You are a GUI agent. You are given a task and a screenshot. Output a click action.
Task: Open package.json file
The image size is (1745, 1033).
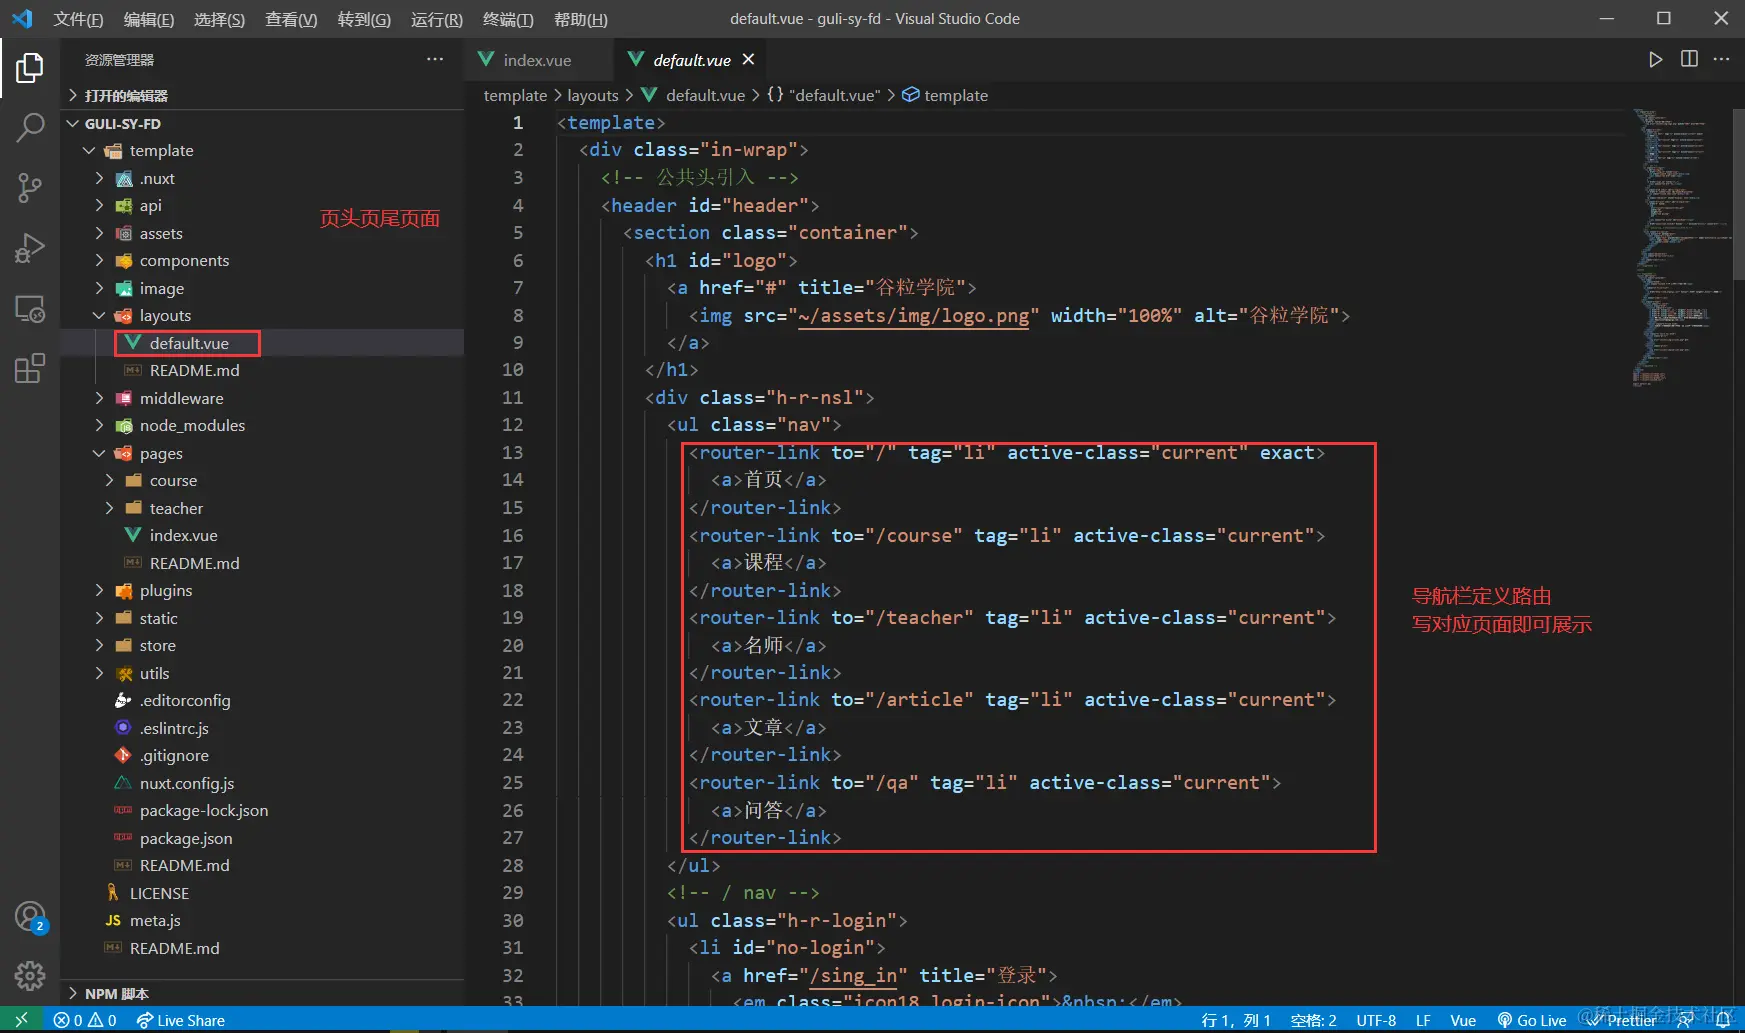pyautogui.click(x=264, y=839)
